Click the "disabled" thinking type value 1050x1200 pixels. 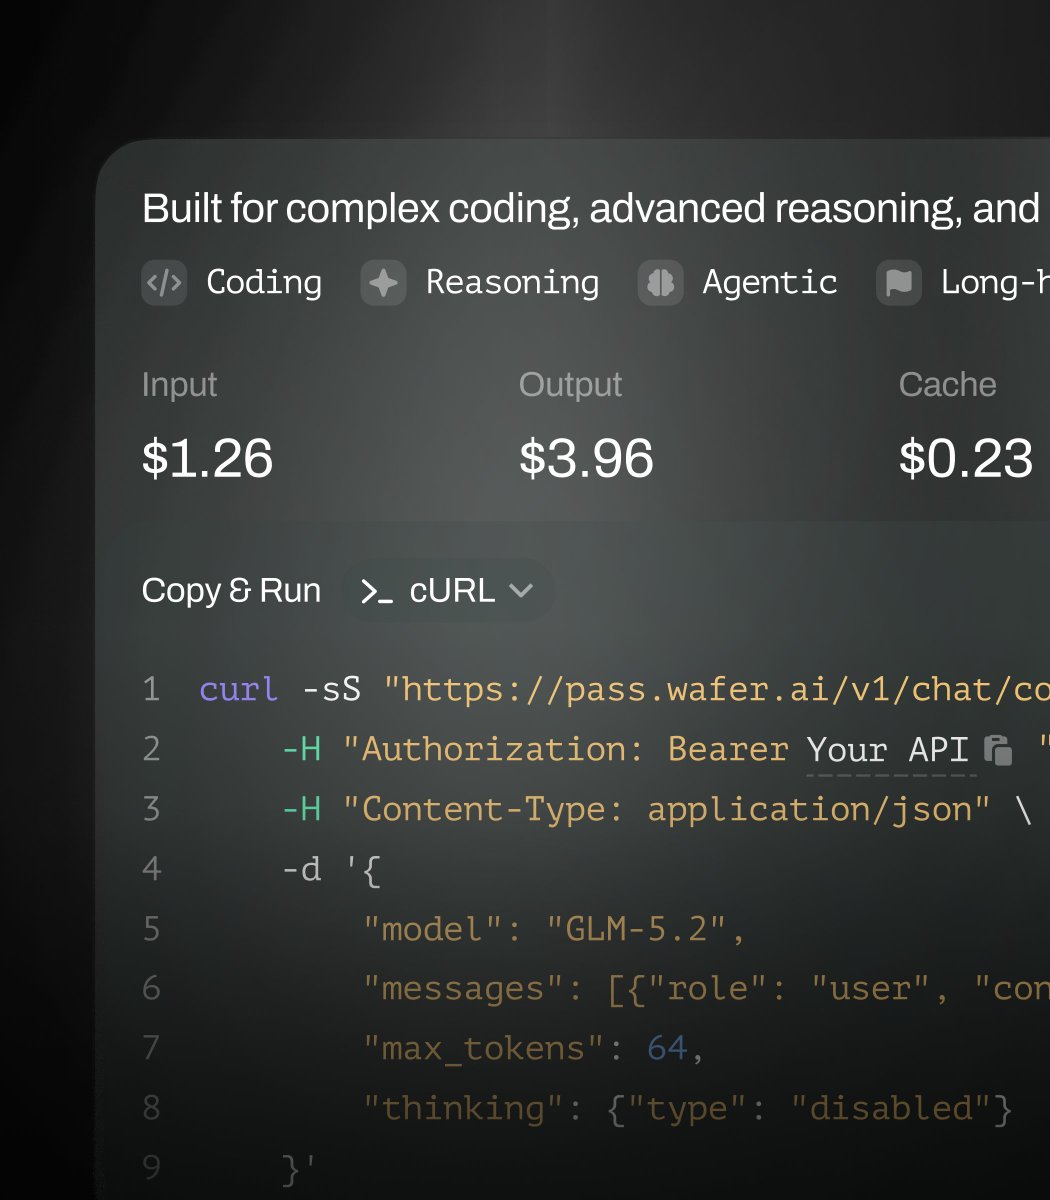891,1108
